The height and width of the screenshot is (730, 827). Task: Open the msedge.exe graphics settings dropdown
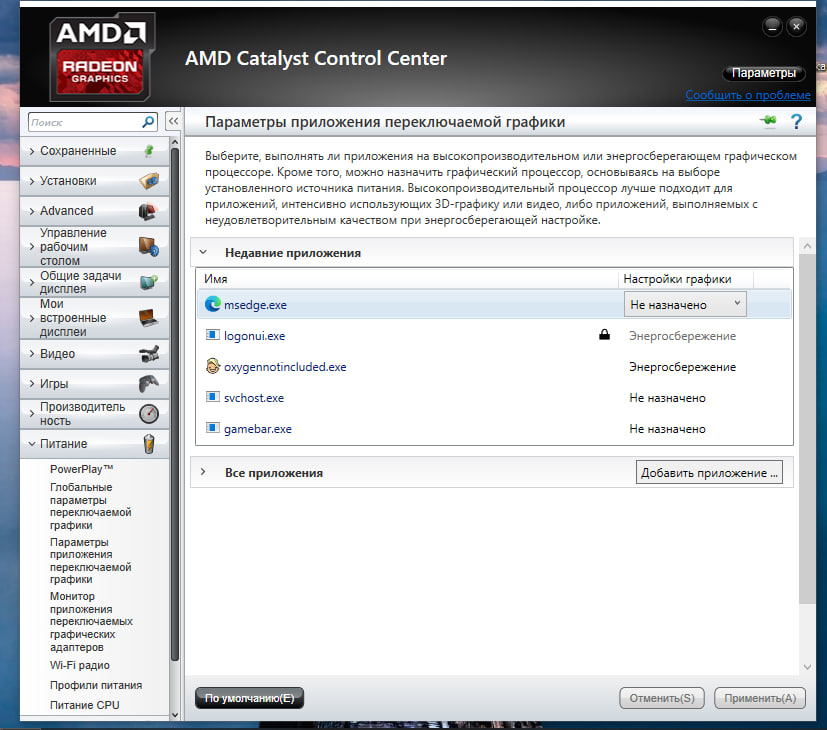tap(684, 304)
